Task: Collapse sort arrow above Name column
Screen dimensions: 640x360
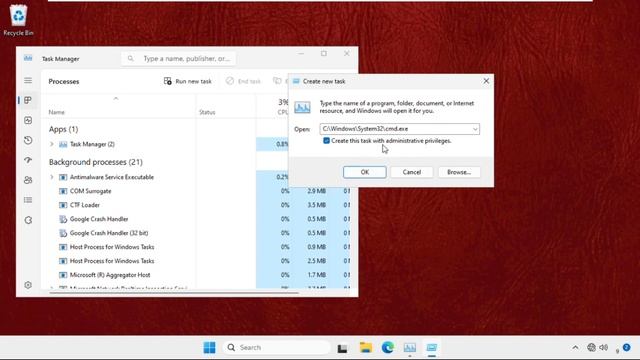Action: pyautogui.click(x=116, y=98)
